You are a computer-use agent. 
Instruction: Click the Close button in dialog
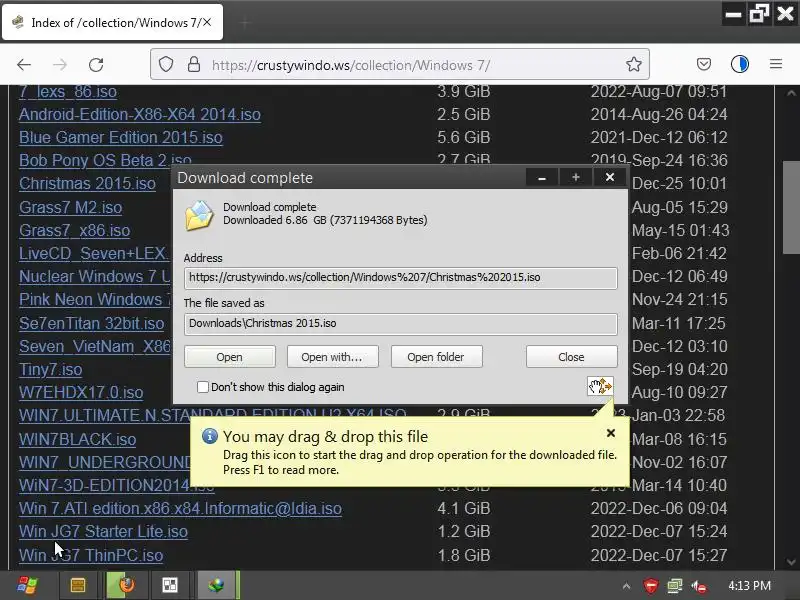571,357
